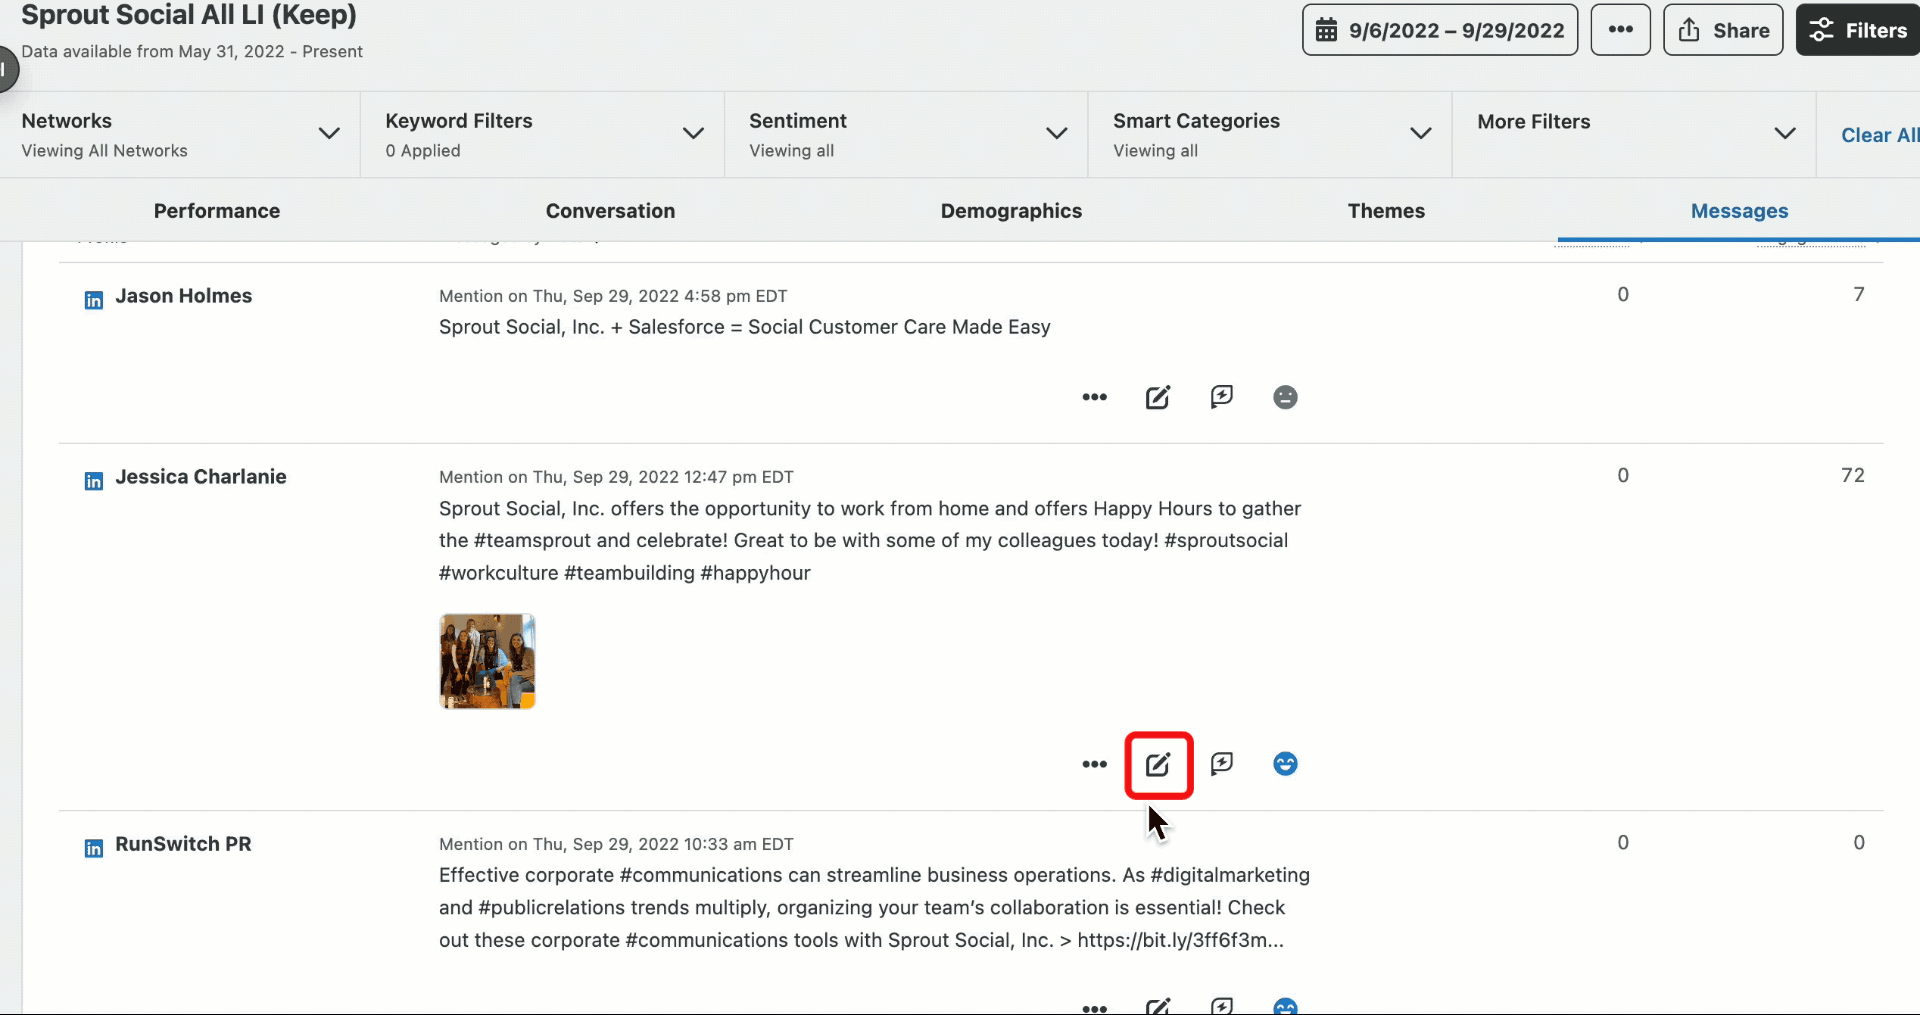Click edit icon on Jason Holmes message
This screenshot has width=1920, height=1015.
click(1157, 397)
